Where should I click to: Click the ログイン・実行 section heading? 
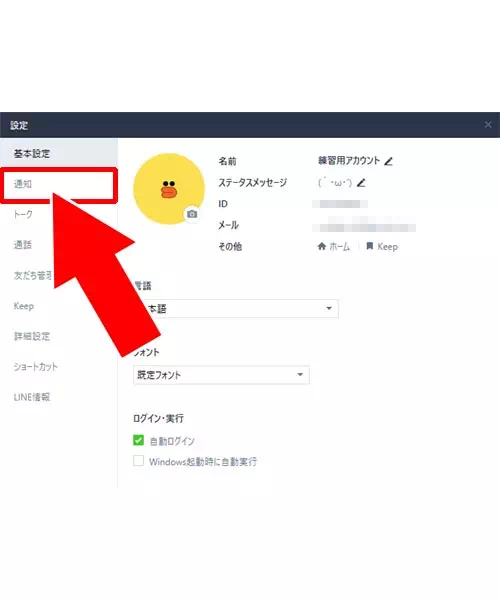tap(158, 418)
